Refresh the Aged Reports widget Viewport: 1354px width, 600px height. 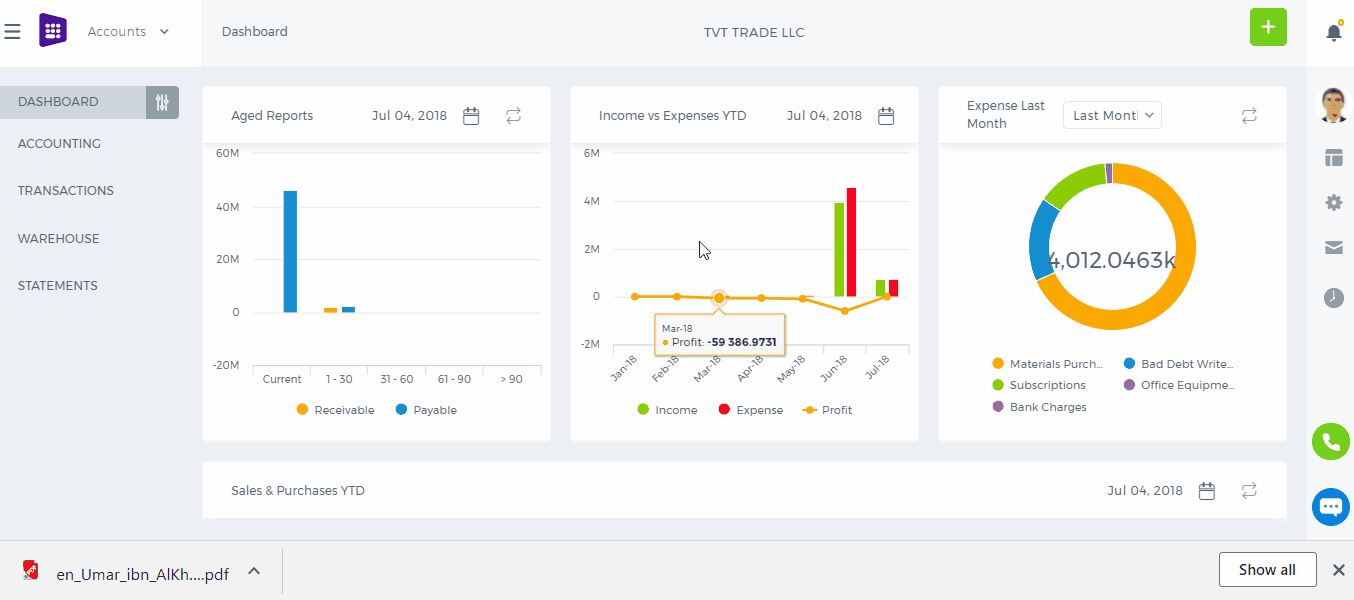tap(513, 116)
